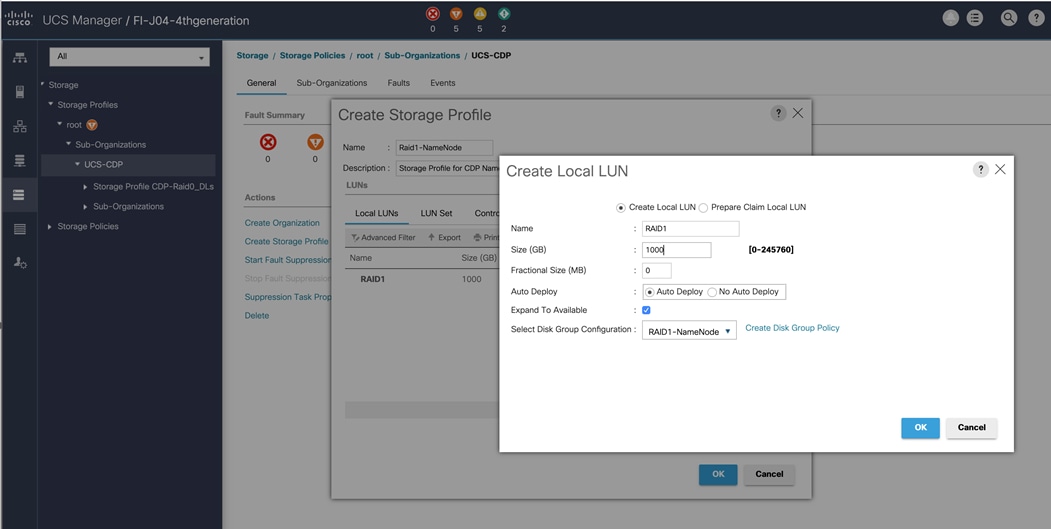Click the storage profile Name field Raid1-NameNode
This screenshot has height=529, width=1051.
point(444,148)
